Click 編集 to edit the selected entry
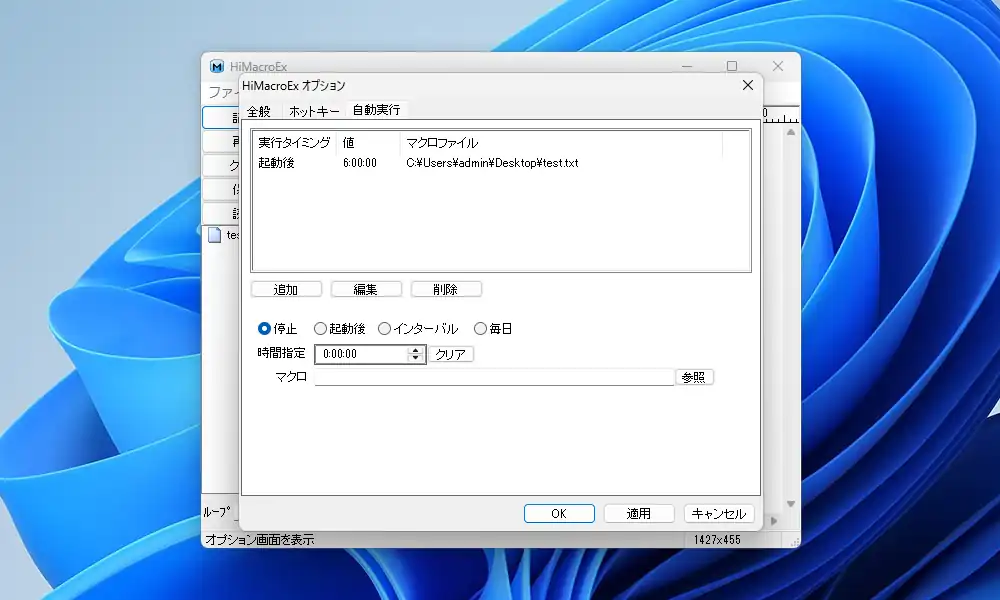 [x=366, y=288]
